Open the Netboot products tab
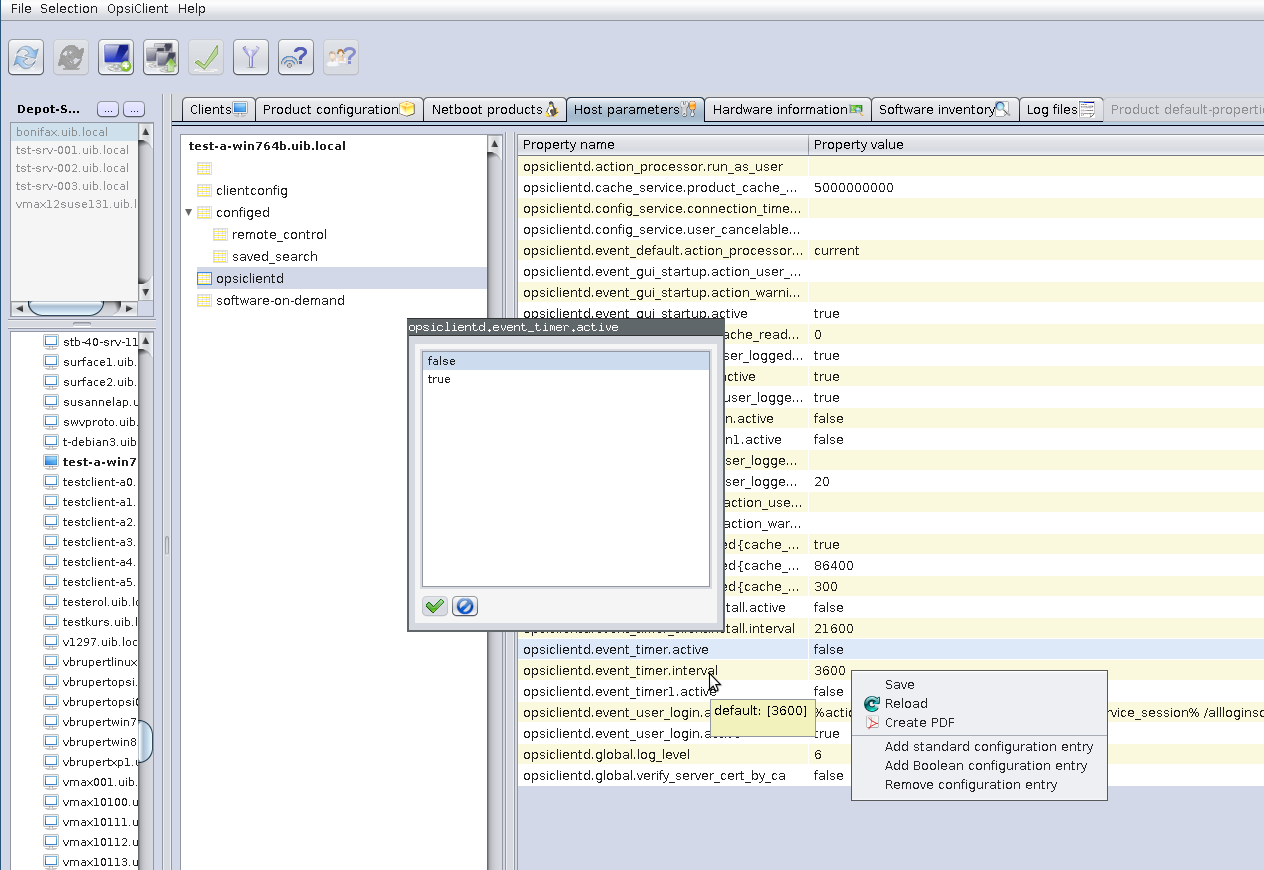Screen dimensions: 1264x870 point(494,110)
